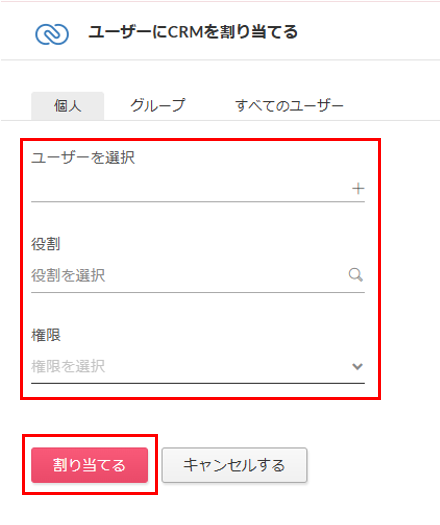Click the ユーザーにCRMを割り当てる heading
This screenshot has width=440, height=525.
coord(193,32)
